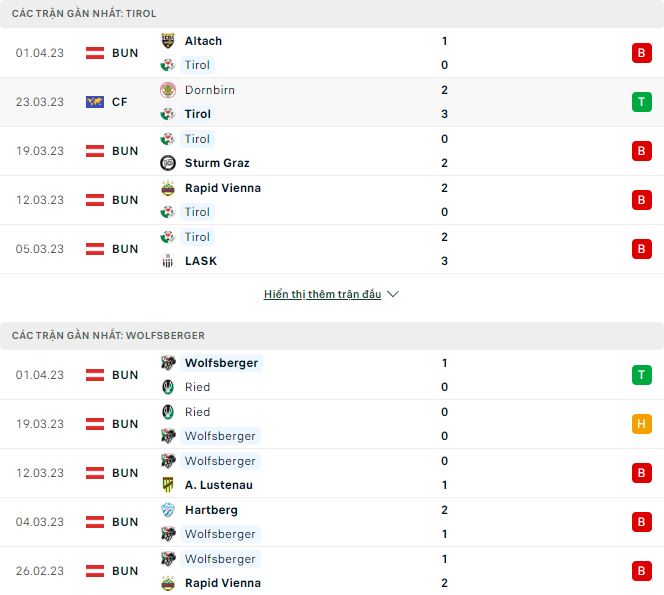Viewport: 664px width, 595px height.
Task: Click the Sturm Graz club crest
Action: click(x=168, y=163)
